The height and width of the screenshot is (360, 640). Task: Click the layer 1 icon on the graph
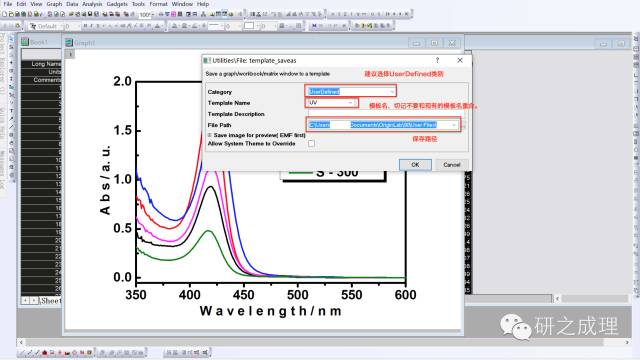[70, 54]
